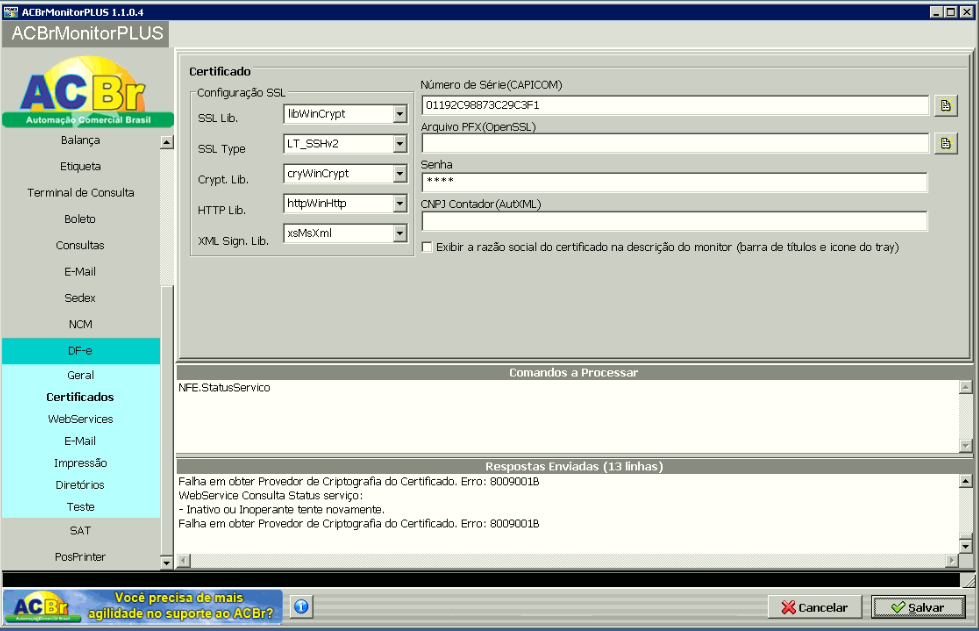Open the Crypt. Lib. dropdown
Screen dimensions: 979x631
[400, 174]
